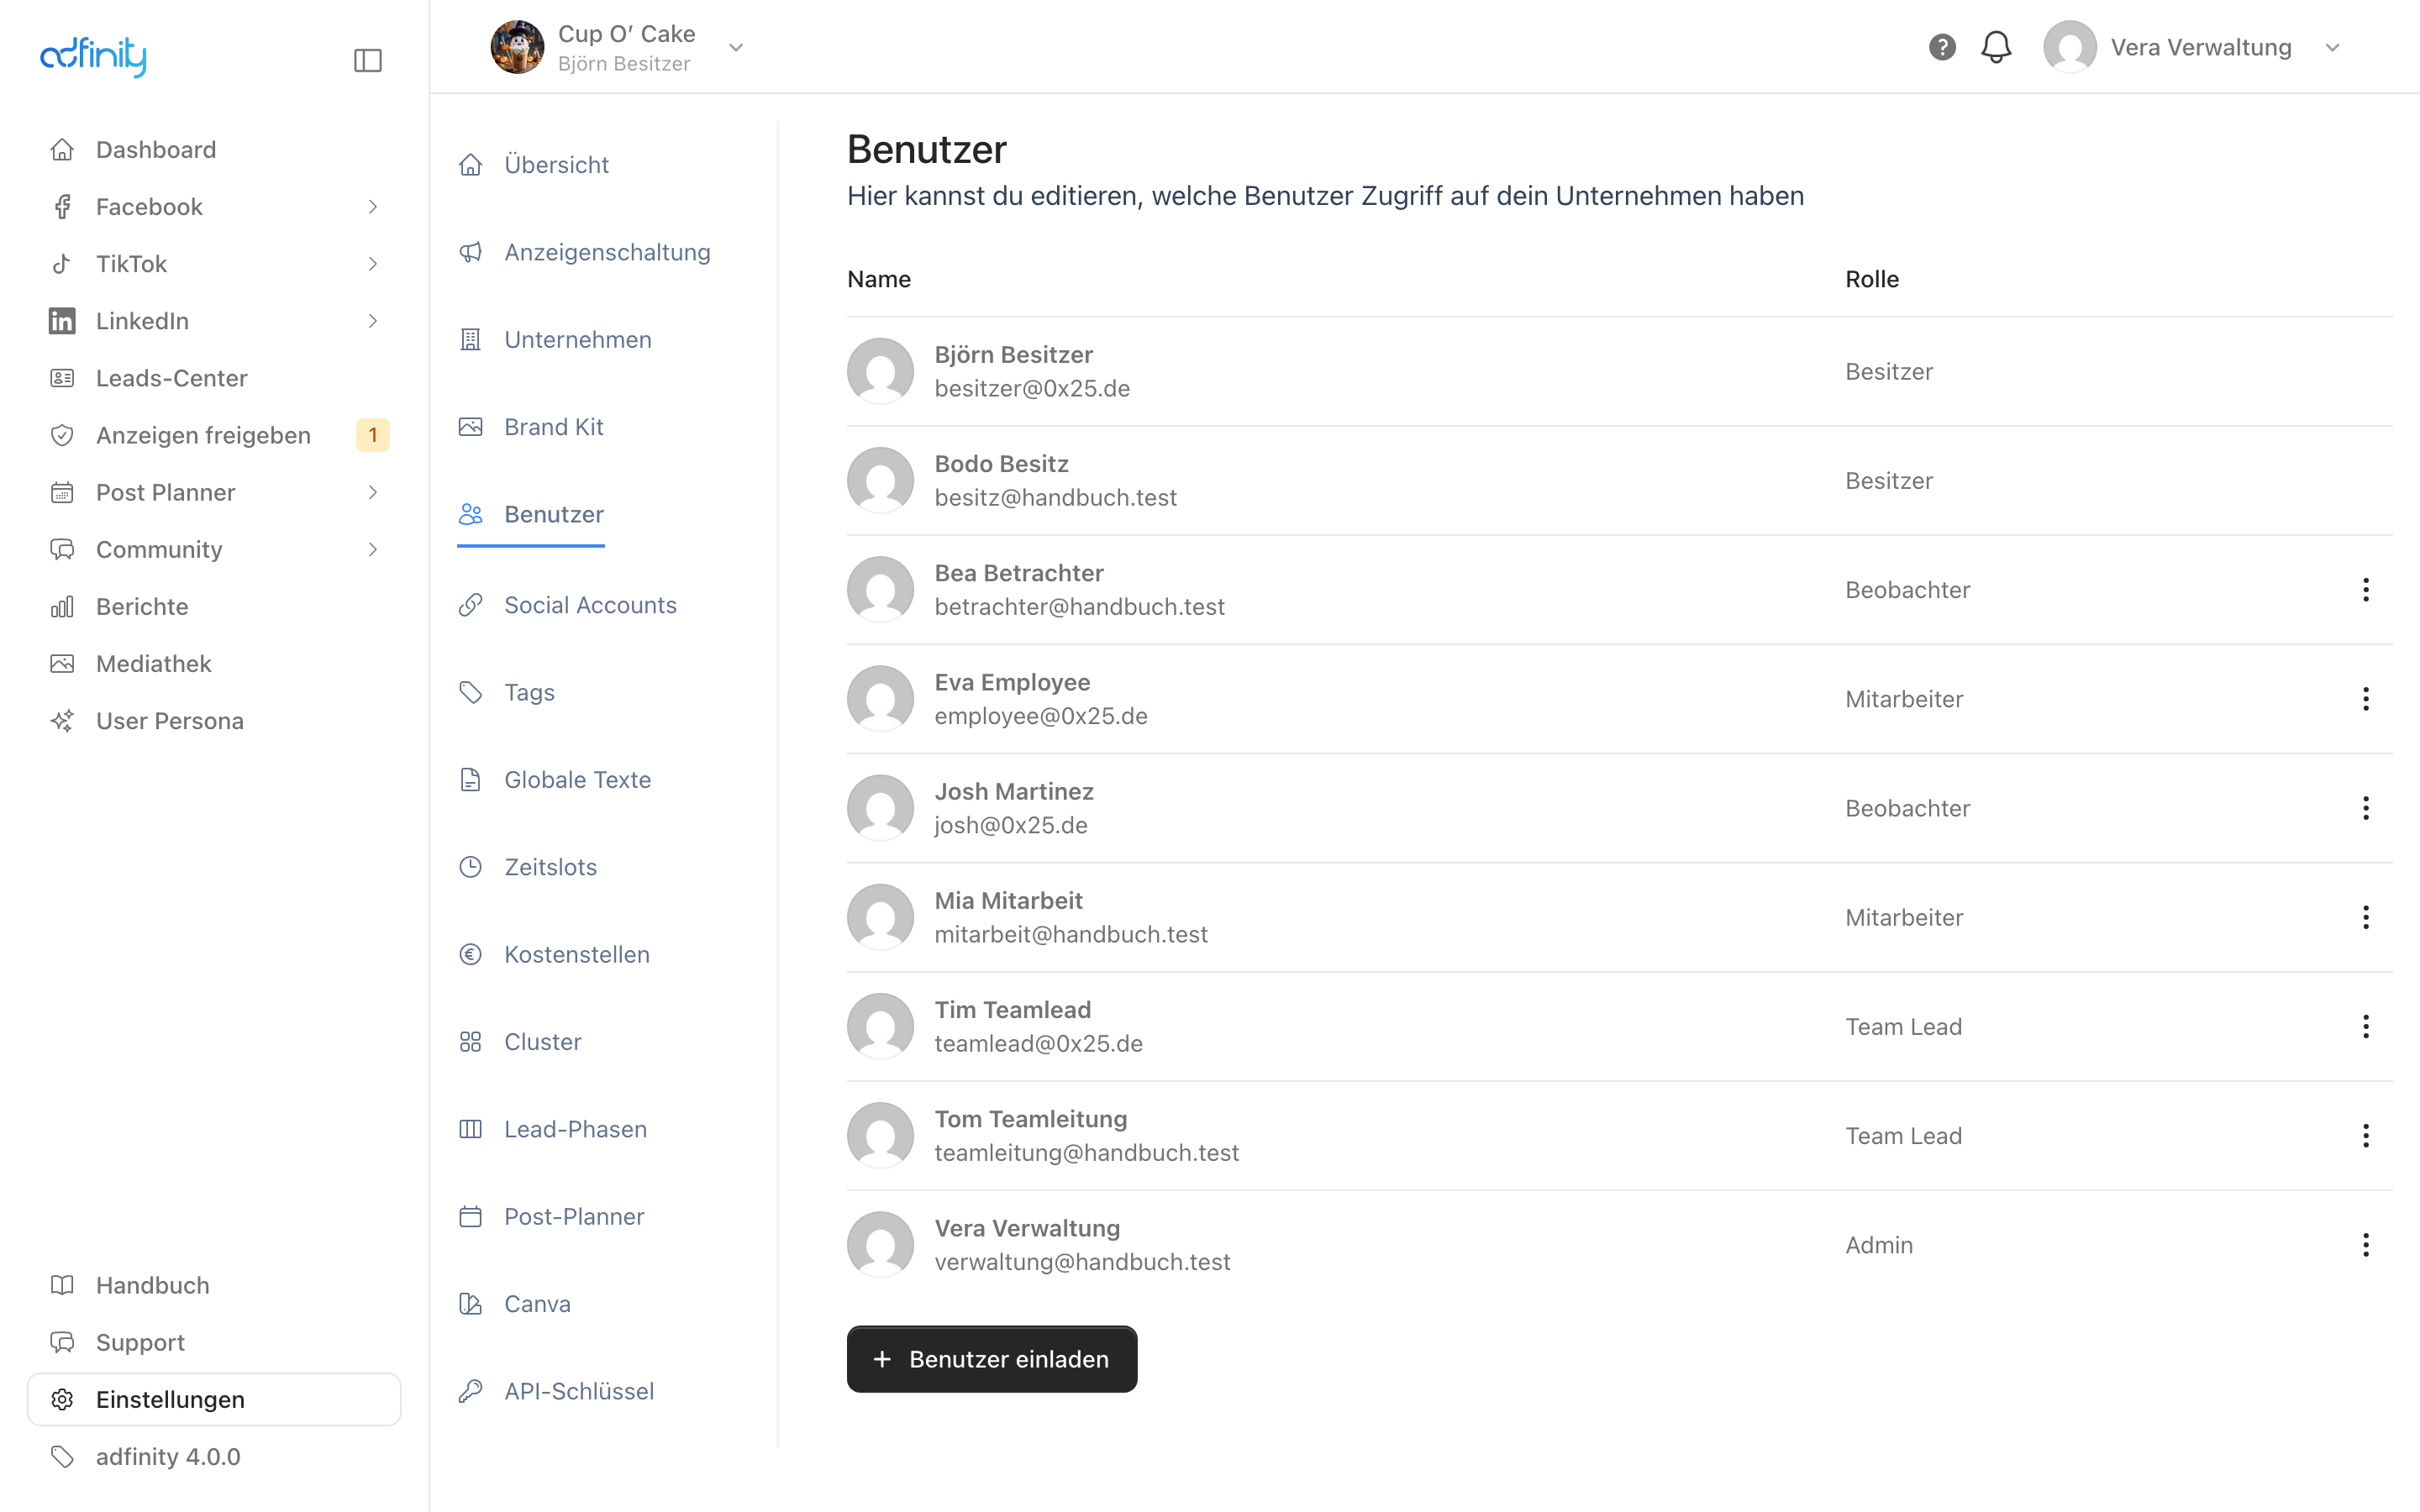Open the help question mark icon
The height and width of the screenshot is (1512, 2420).
pos(1942,47)
